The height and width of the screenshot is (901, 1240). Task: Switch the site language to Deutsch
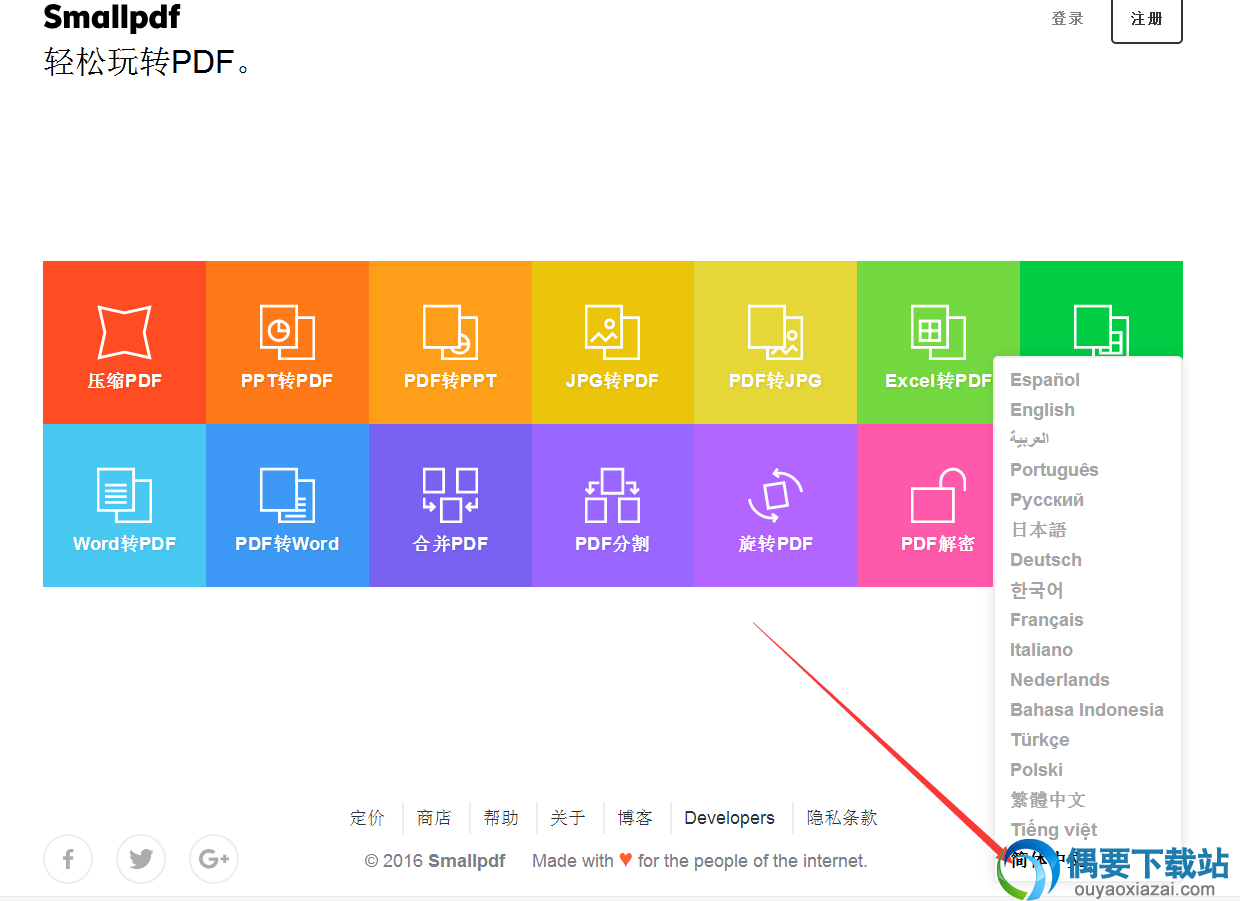pos(1046,560)
